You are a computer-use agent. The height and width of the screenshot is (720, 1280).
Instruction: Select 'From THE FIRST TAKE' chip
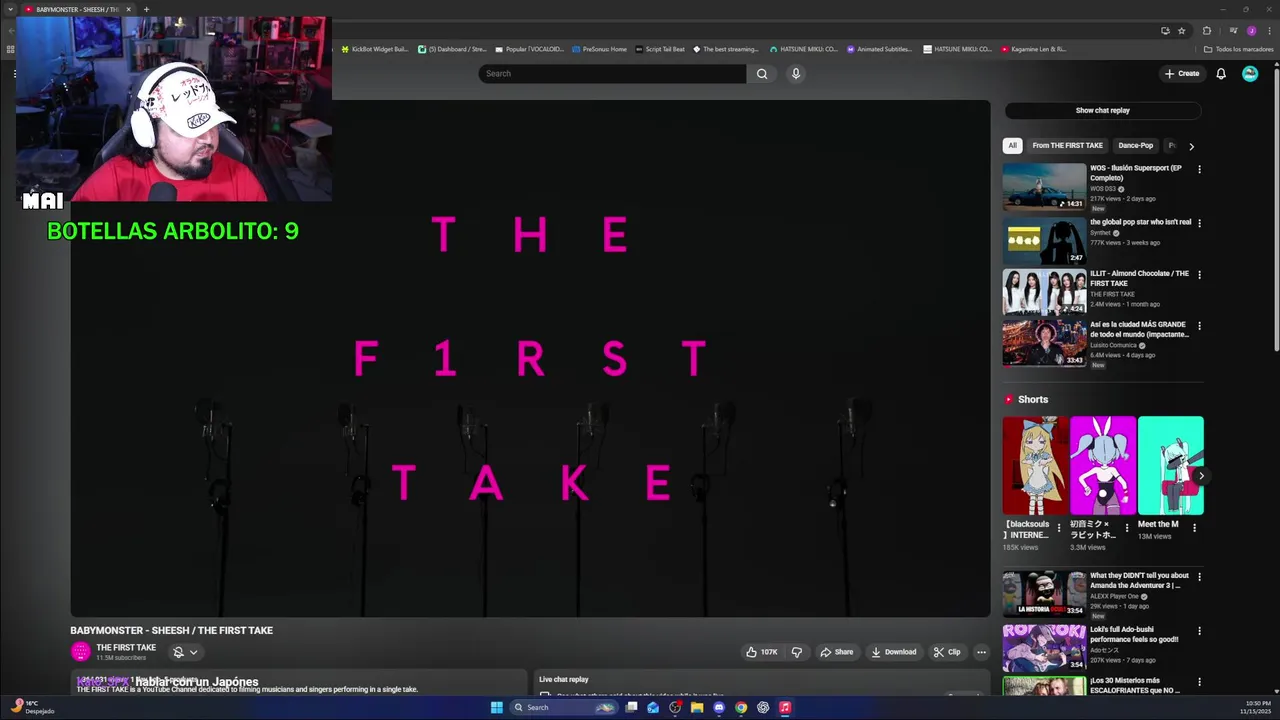pyautogui.click(x=1067, y=145)
